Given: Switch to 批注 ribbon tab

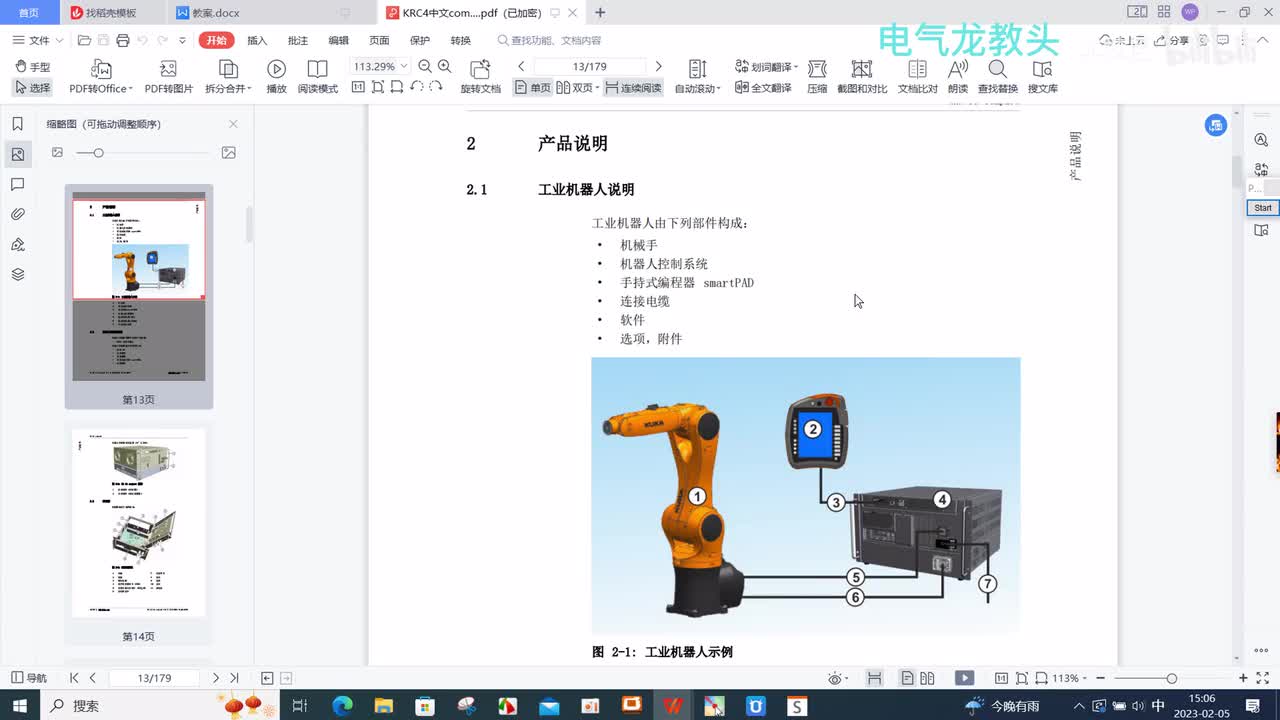Looking at the screenshot, I should click(x=298, y=40).
